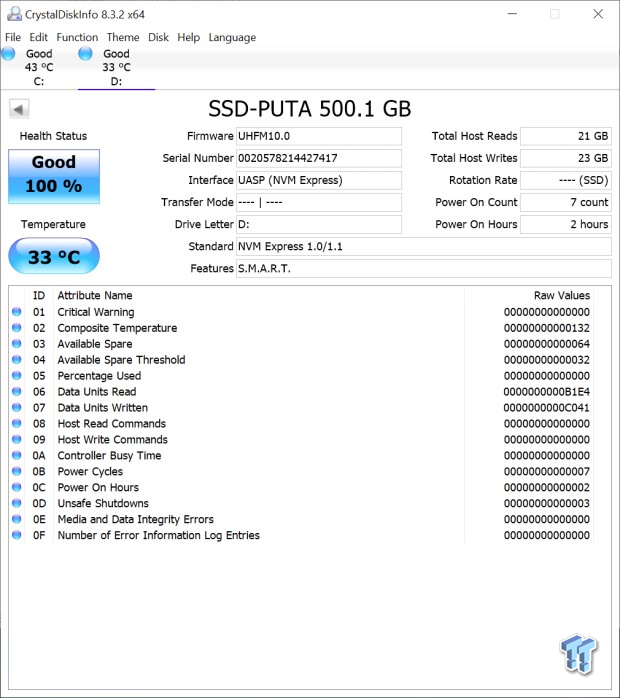
Task: Select the Composite Temperature attribute name
Action: point(117,328)
